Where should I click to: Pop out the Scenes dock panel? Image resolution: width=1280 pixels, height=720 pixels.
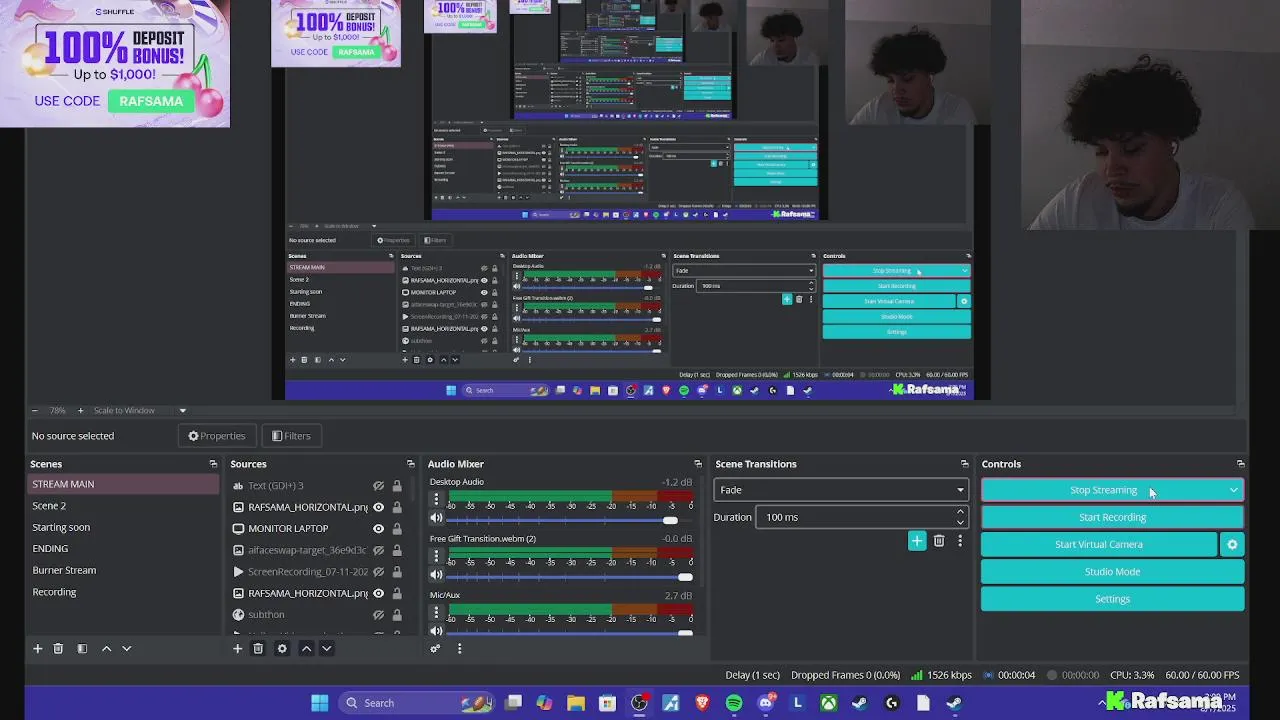213,464
